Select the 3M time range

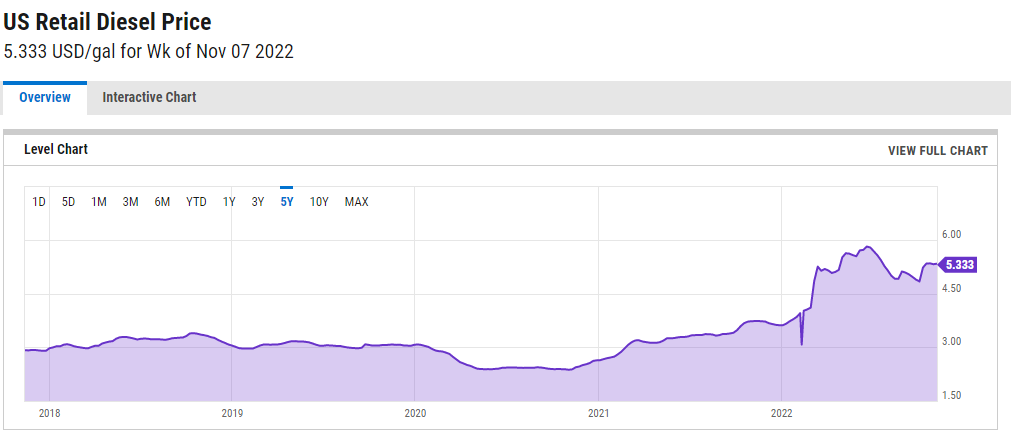[x=130, y=202]
